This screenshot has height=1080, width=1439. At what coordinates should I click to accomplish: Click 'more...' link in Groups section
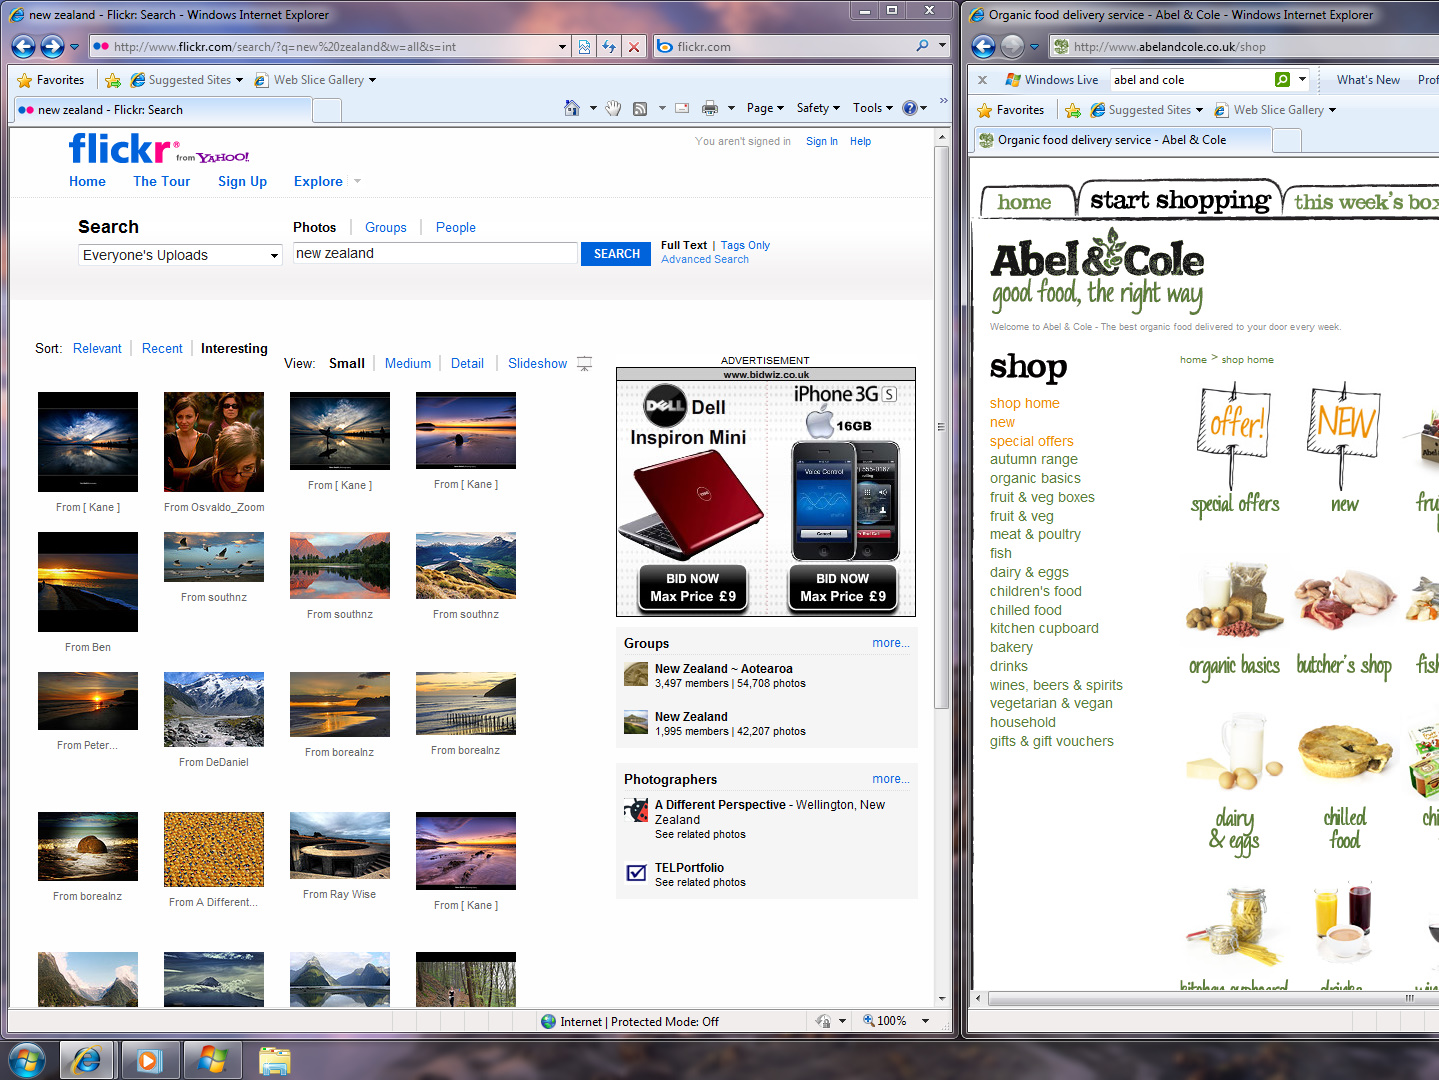pyautogui.click(x=891, y=643)
